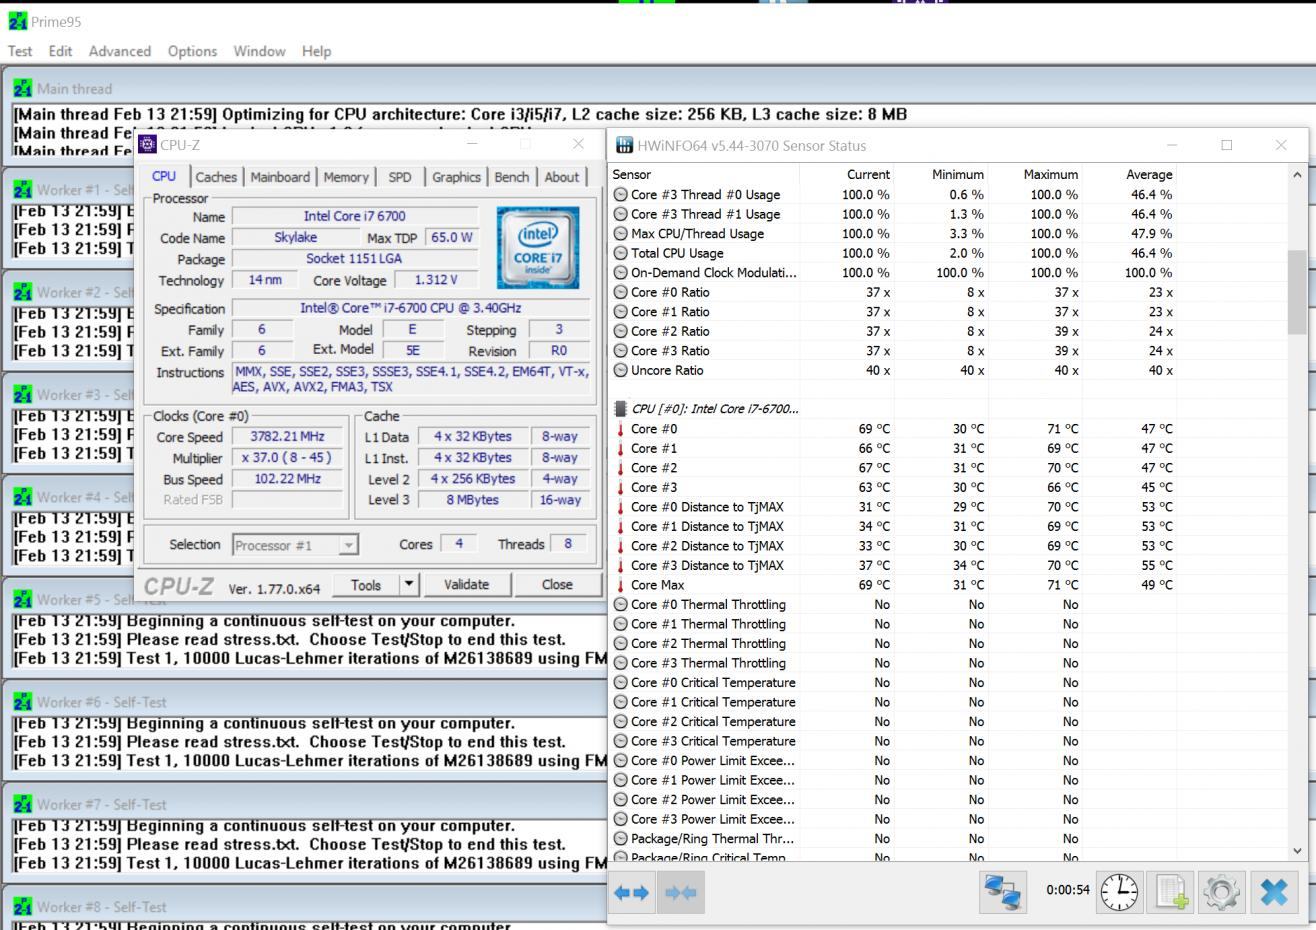Open the HWiNFO64 sensor settings gear icon
The width and height of the screenshot is (1316, 930).
1222,891
